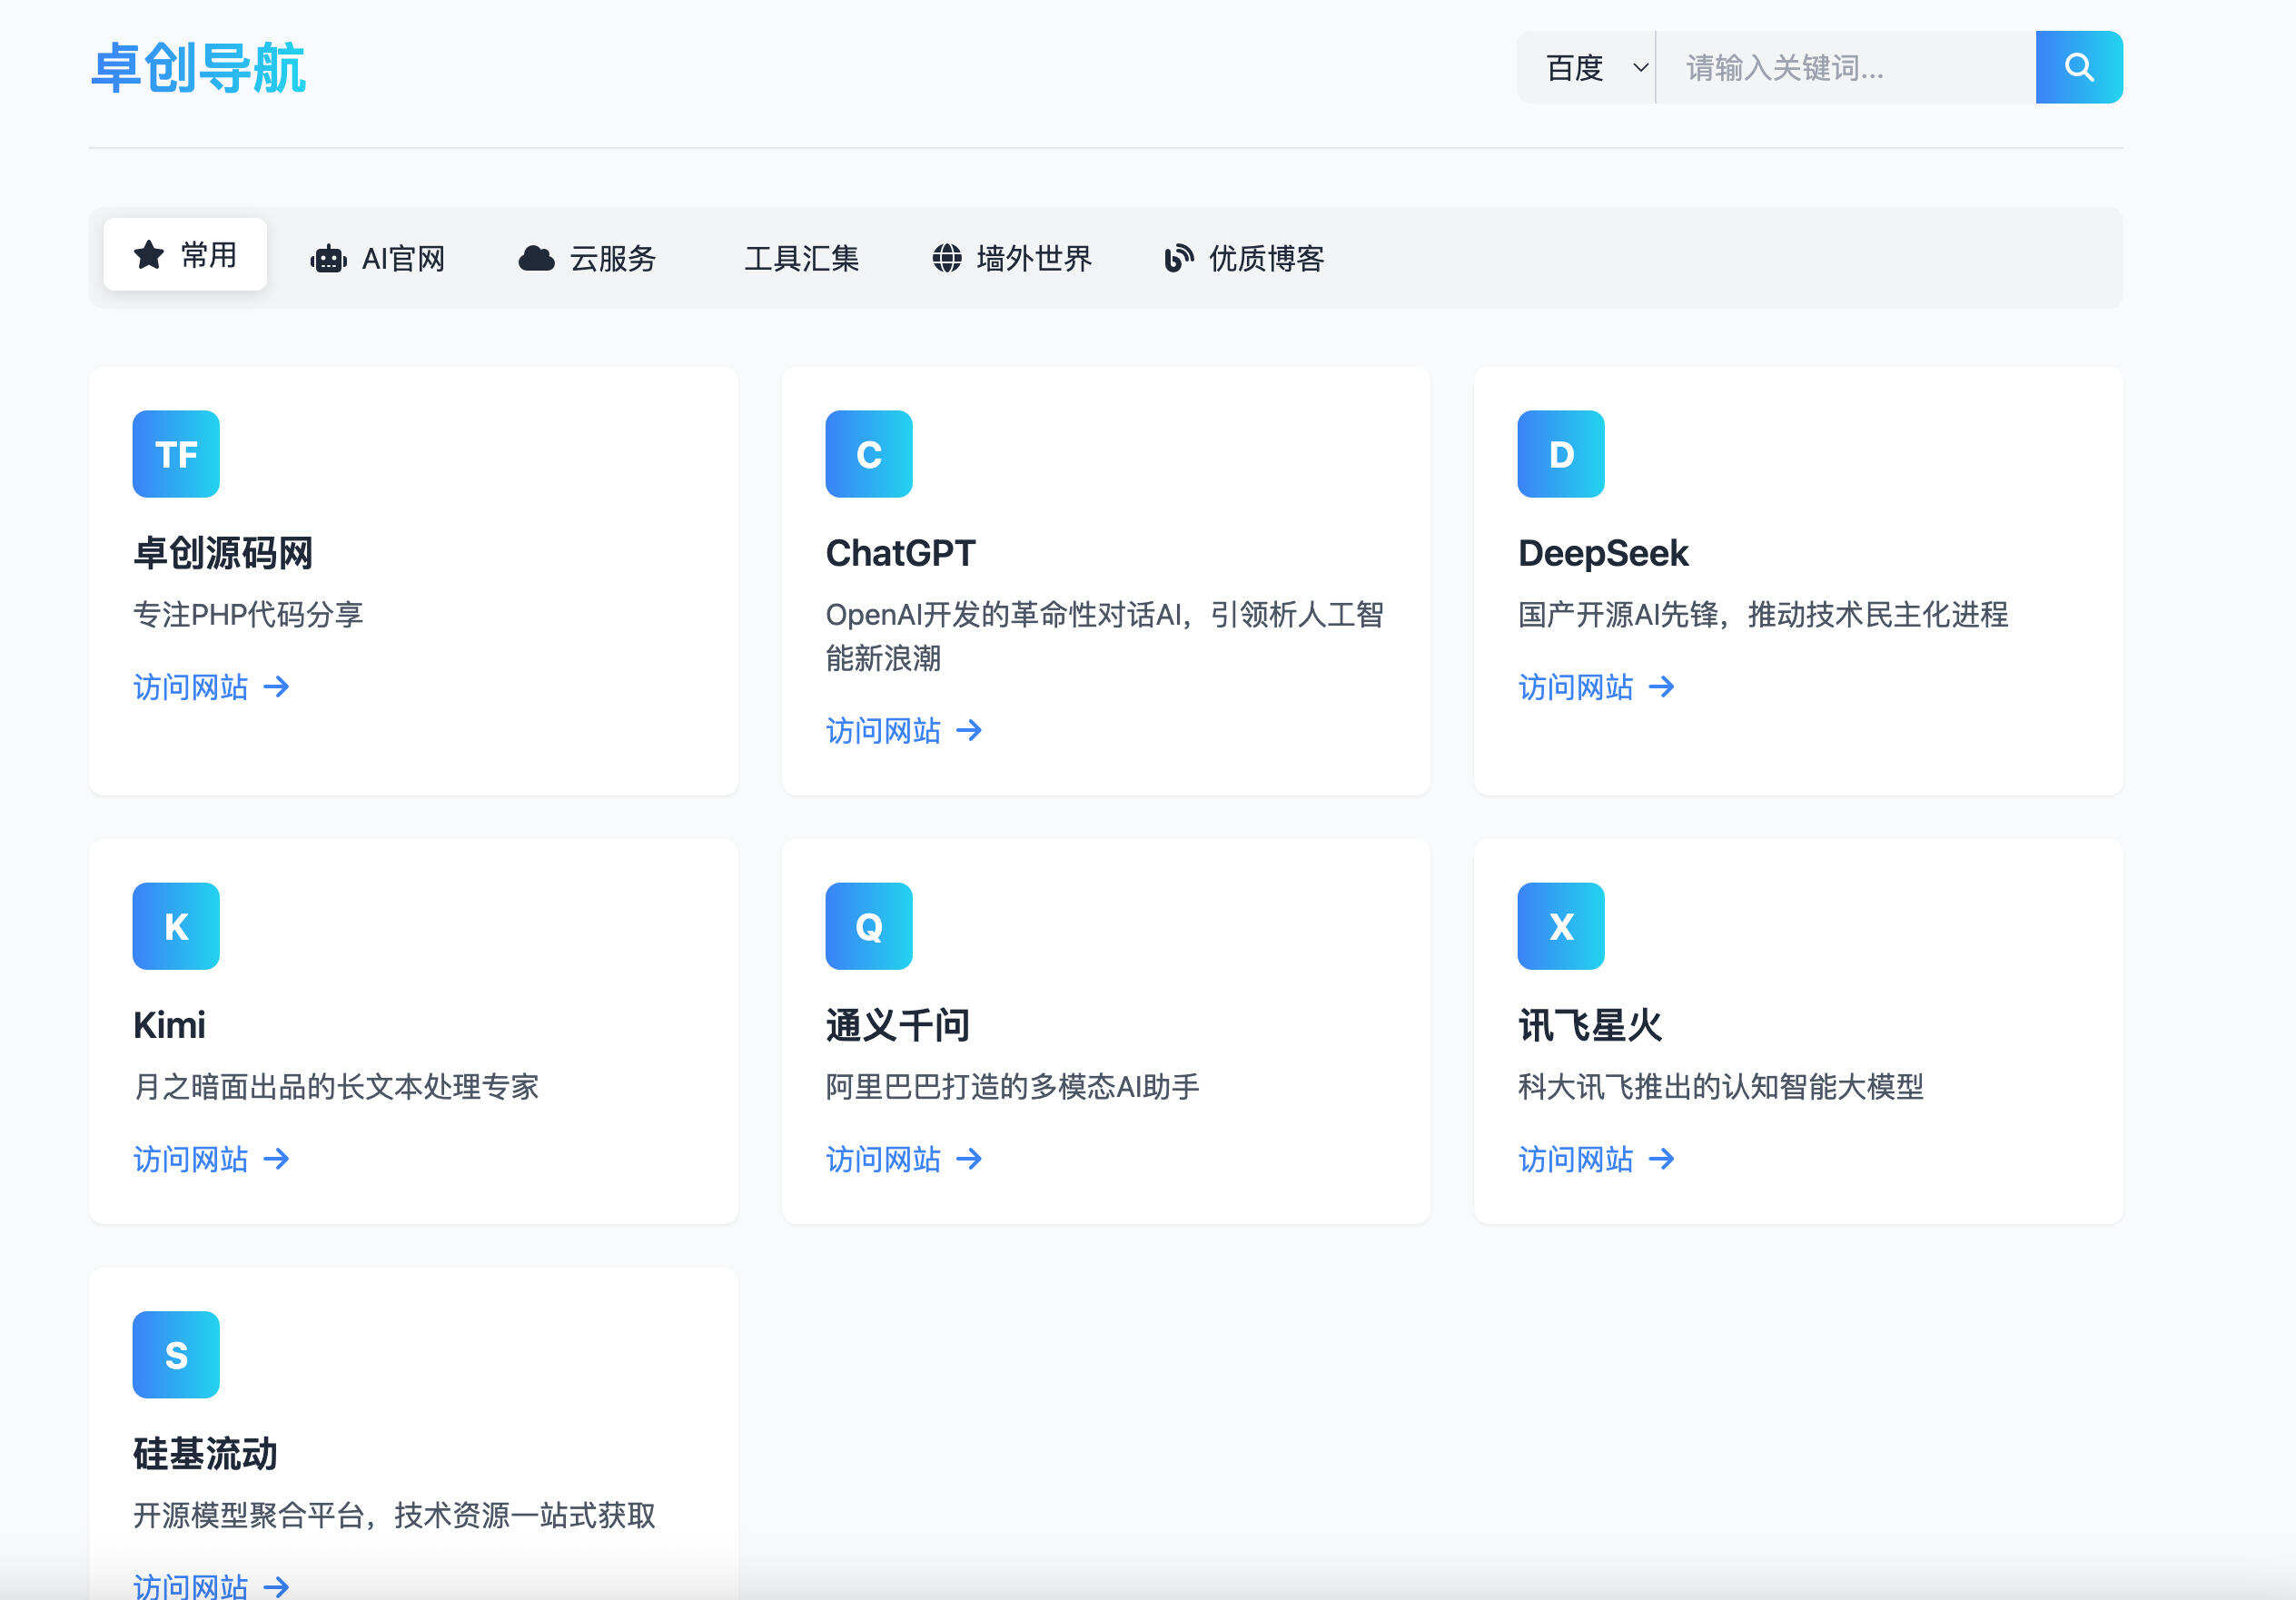Click the magnifier search icon
2296x1600 pixels.
tap(2078, 67)
